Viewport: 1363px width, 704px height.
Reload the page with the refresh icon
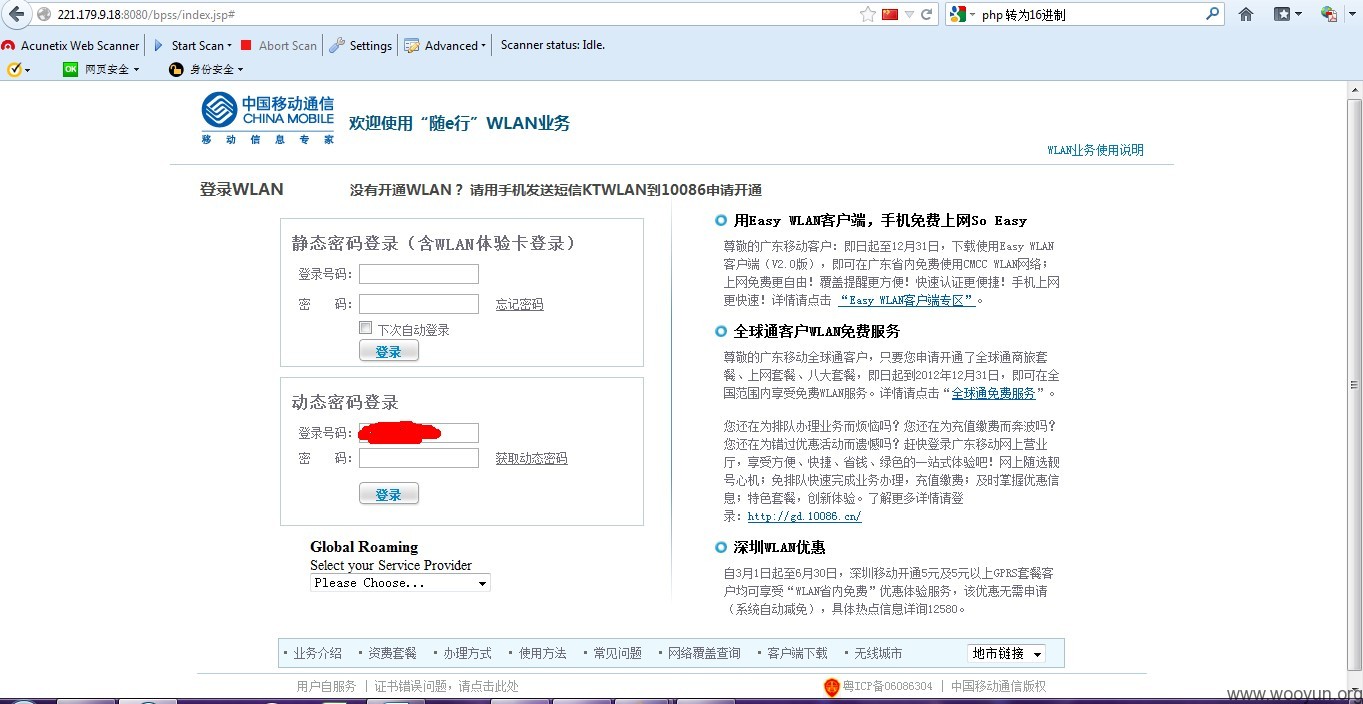point(926,14)
